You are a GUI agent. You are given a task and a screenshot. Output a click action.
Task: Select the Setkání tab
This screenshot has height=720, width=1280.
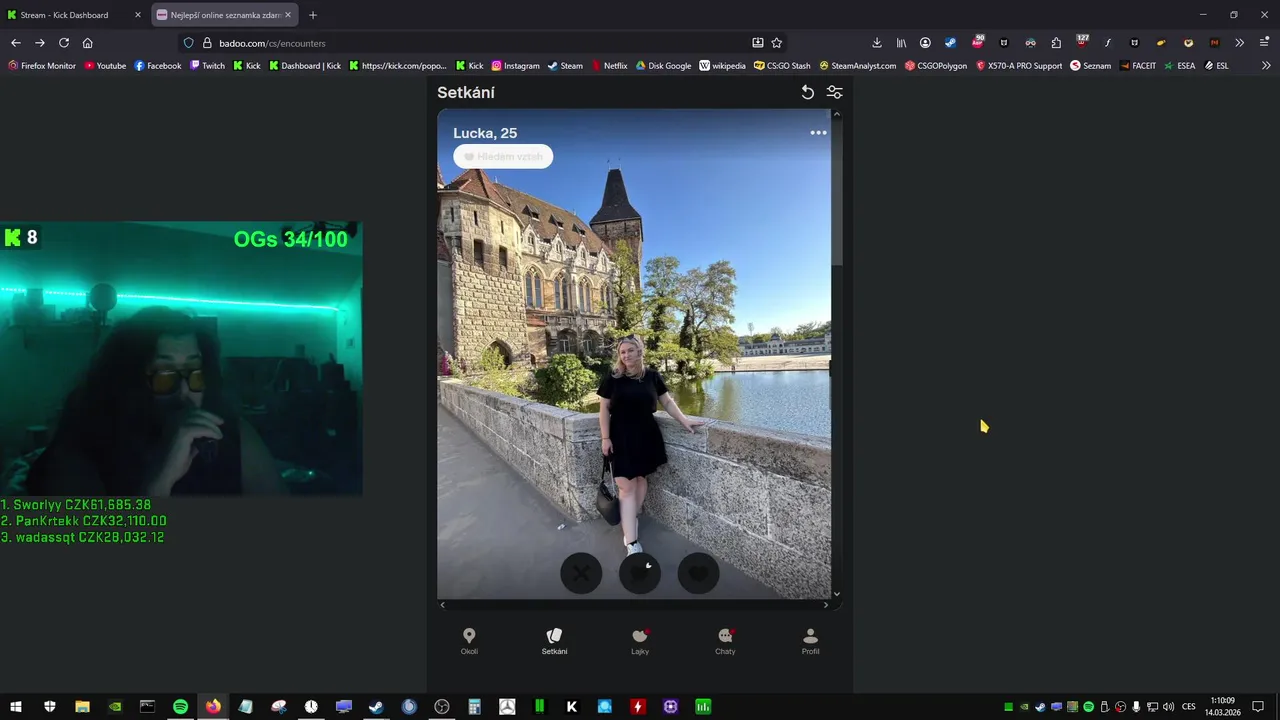pyautogui.click(x=554, y=641)
